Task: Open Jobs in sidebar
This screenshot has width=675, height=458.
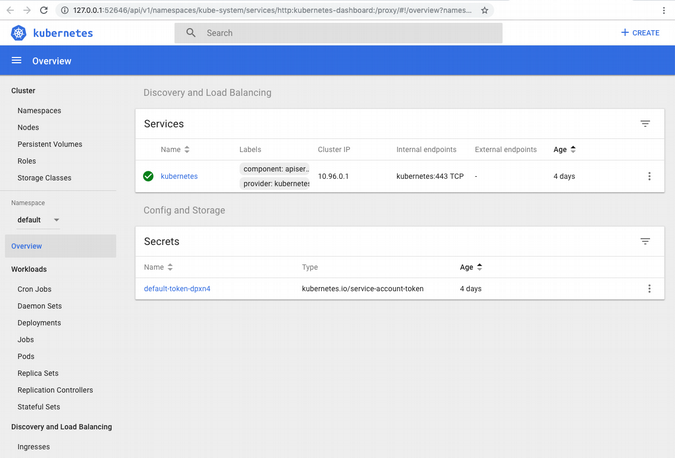Action: pos(25,340)
